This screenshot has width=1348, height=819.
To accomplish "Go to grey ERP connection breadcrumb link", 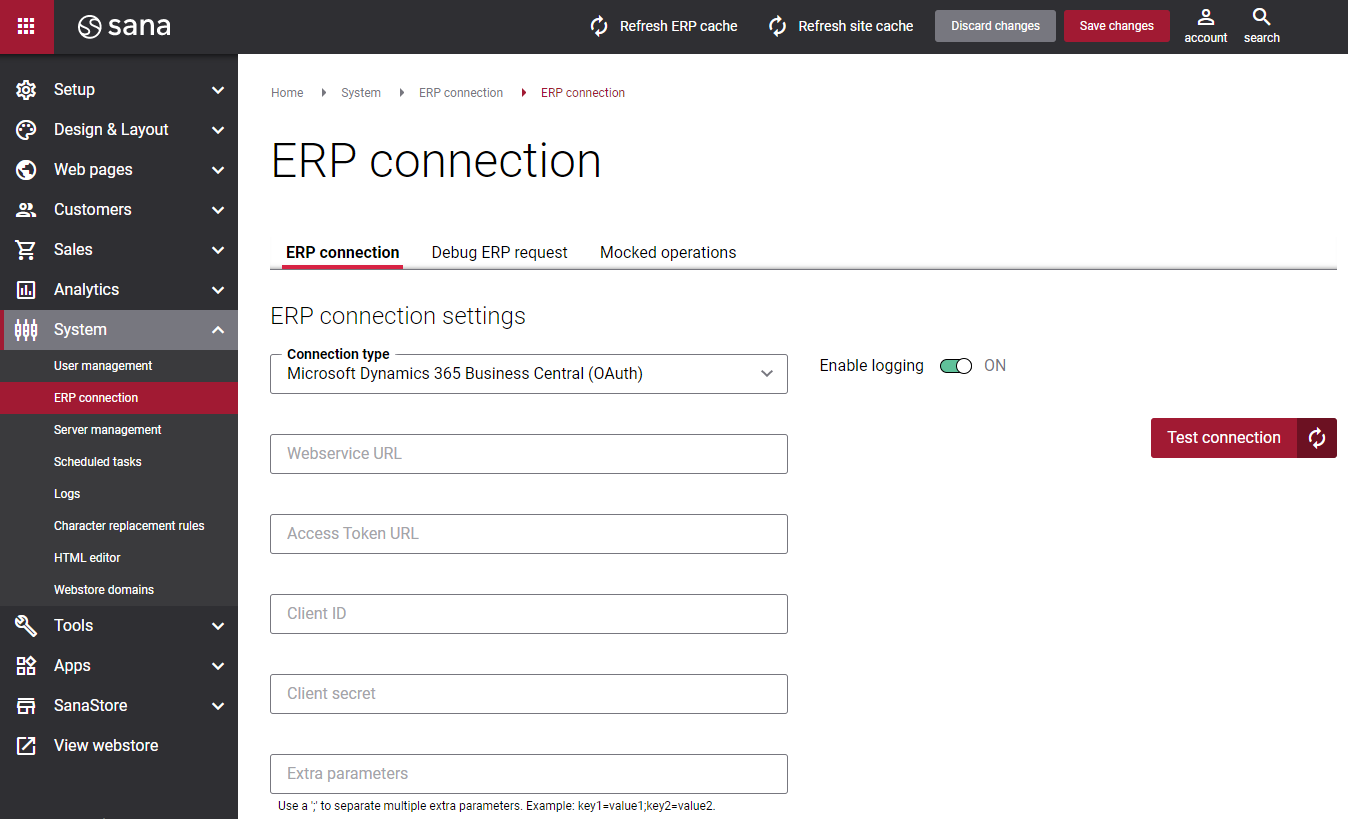I will pos(461,93).
